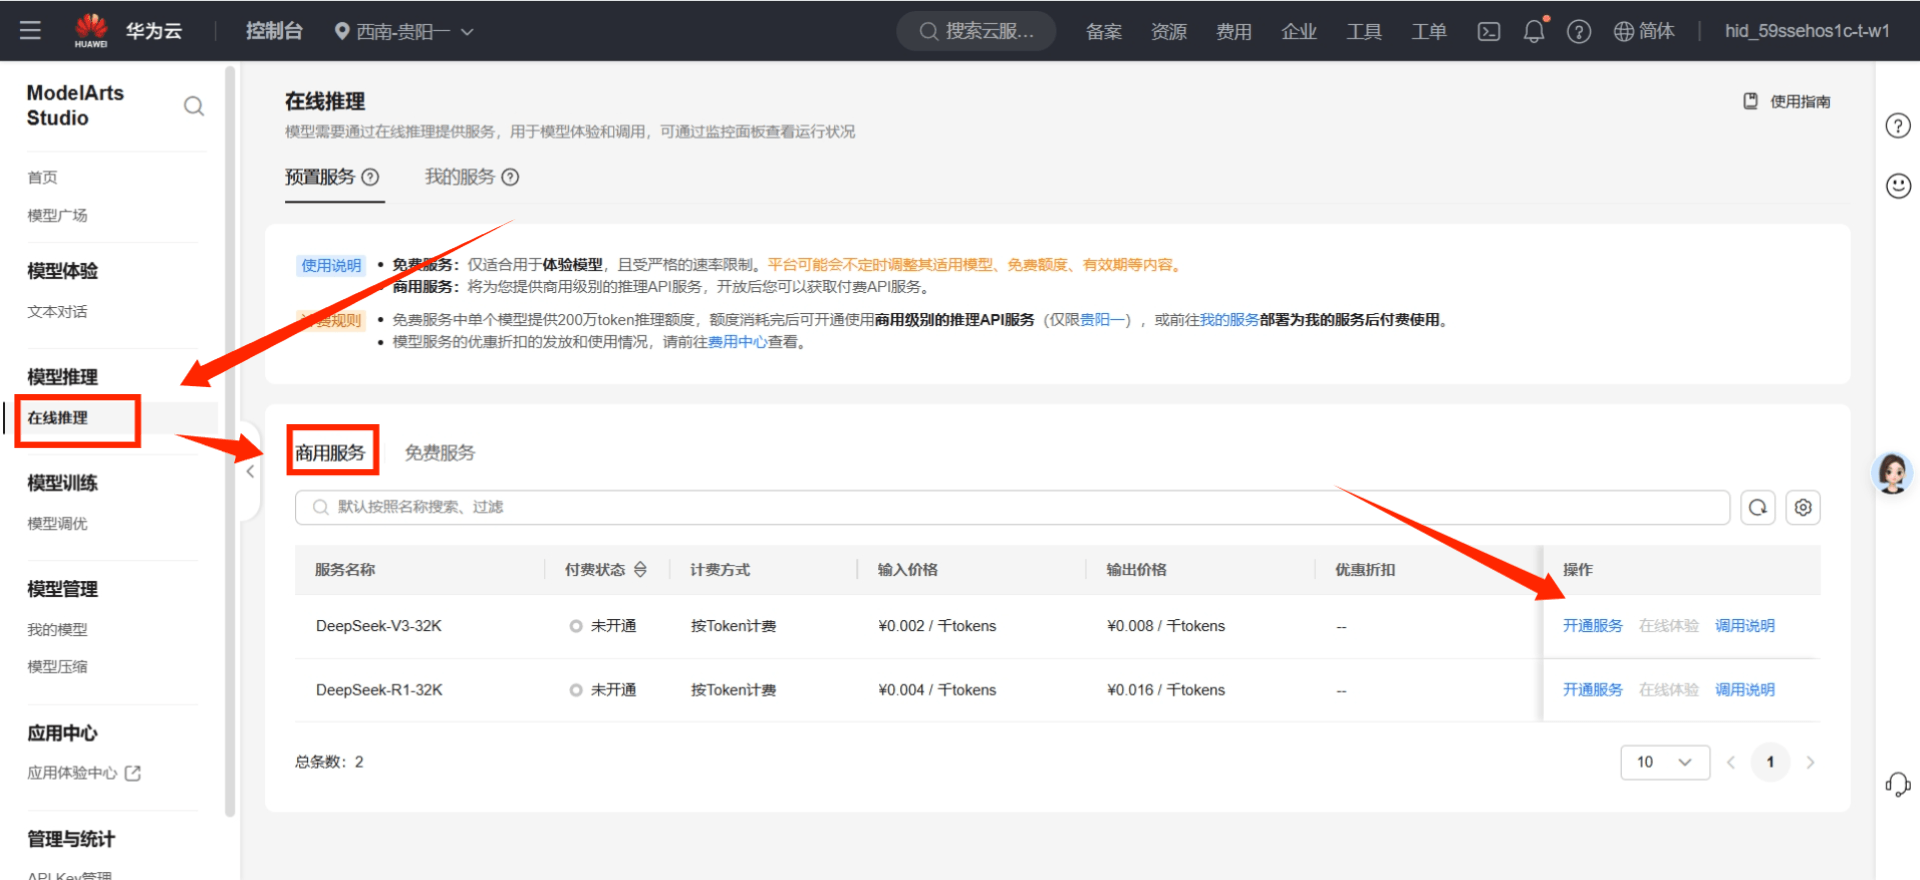Open account menu hid_59ssehos1c-t-w1
This screenshot has width=1920, height=880.
1807,31
